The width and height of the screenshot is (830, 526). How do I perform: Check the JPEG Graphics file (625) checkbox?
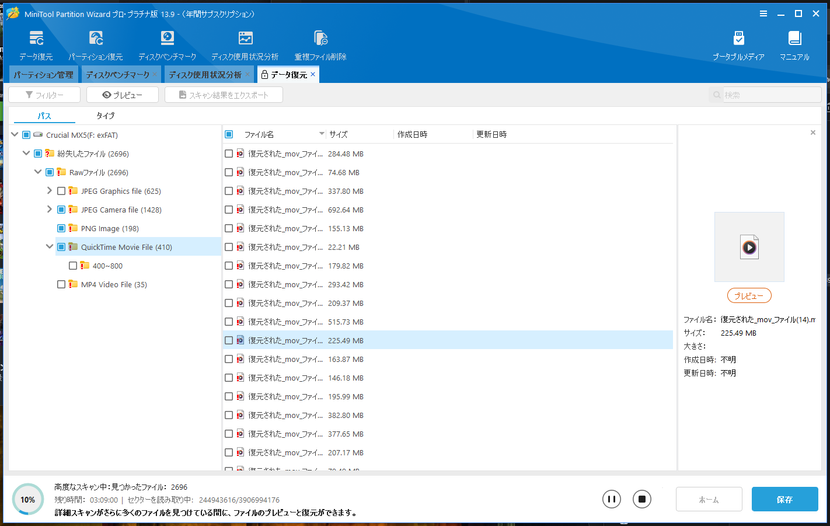point(61,191)
